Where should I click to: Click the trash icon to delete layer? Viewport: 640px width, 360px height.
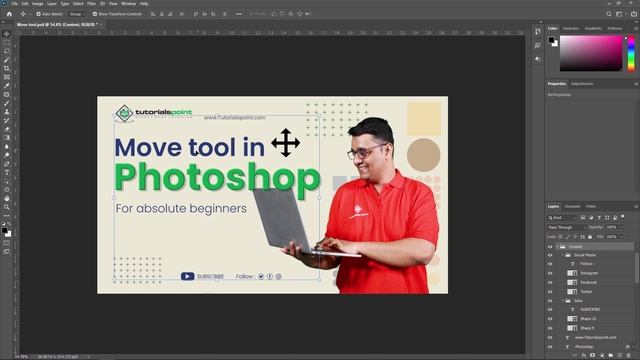[x=629, y=356]
